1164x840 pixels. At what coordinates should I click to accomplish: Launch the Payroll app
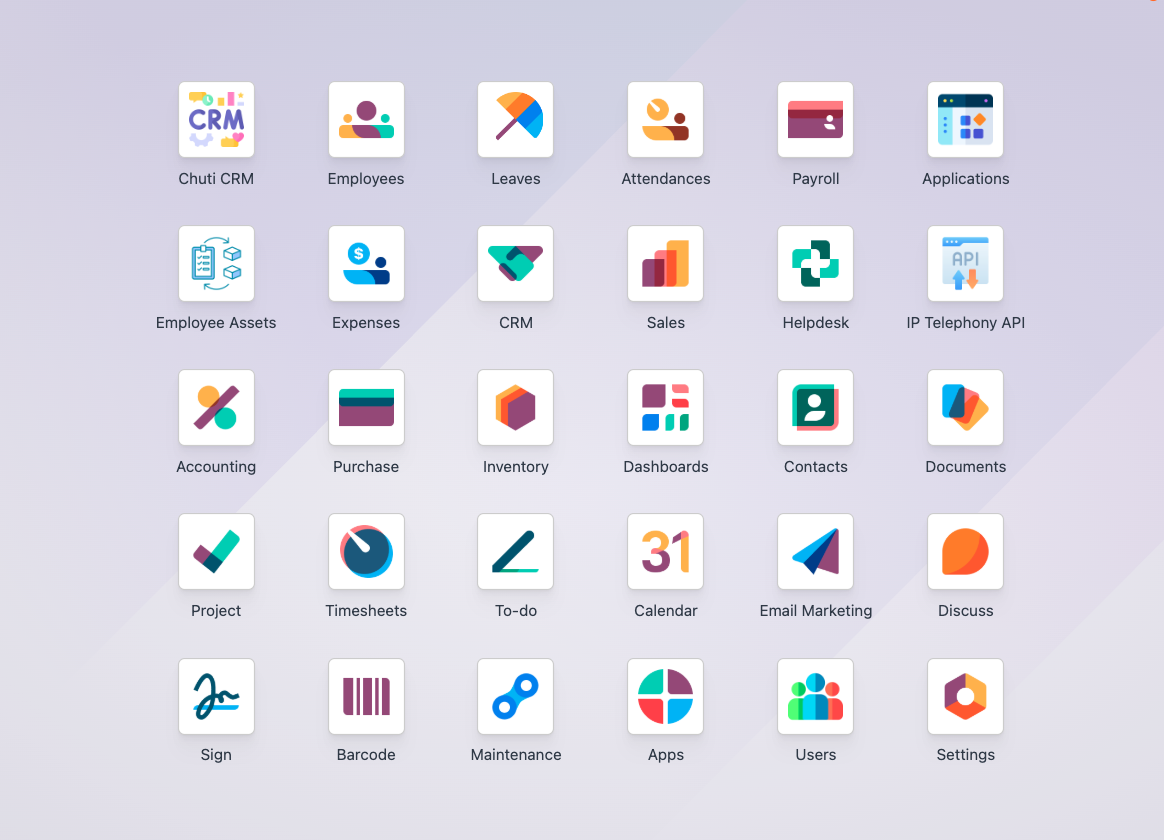815,119
